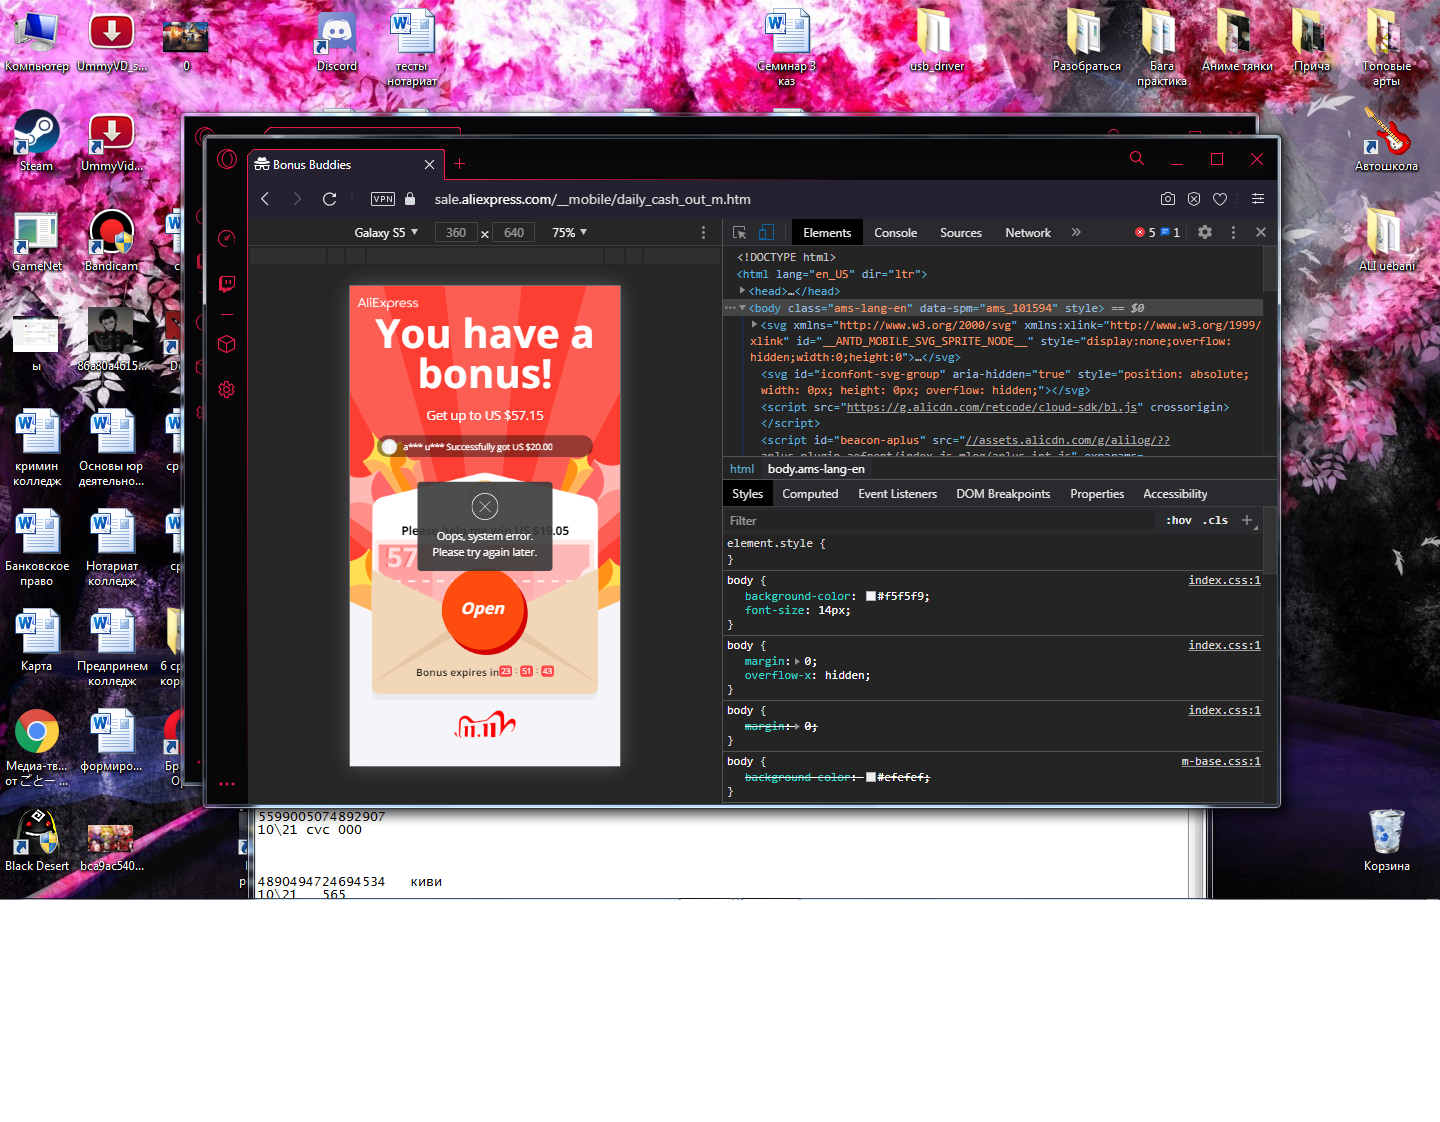Open sidebar Settings gear in Opera
The image size is (1440, 1122).
(227, 389)
